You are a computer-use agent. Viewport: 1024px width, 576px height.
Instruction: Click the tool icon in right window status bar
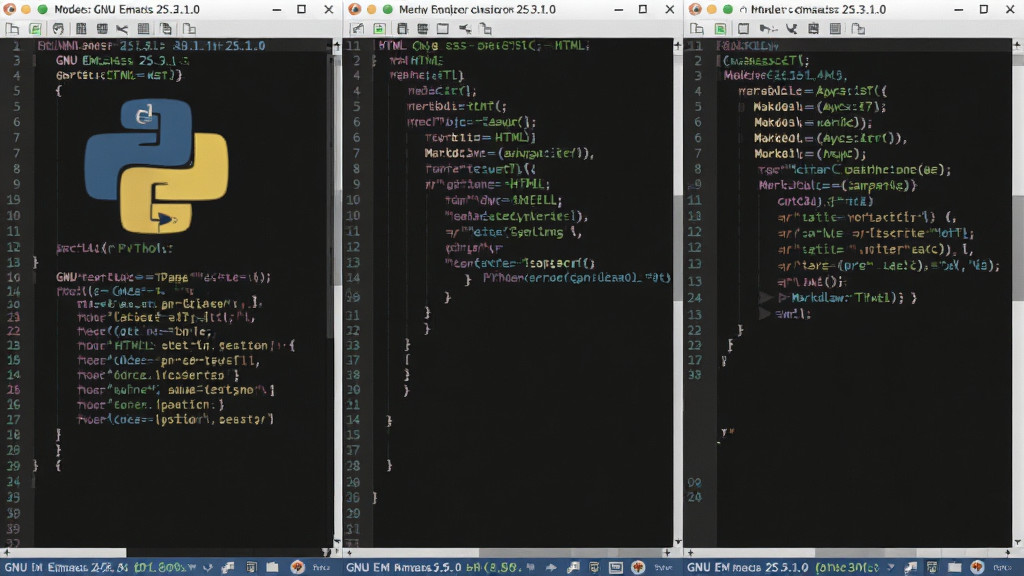click(x=910, y=568)
